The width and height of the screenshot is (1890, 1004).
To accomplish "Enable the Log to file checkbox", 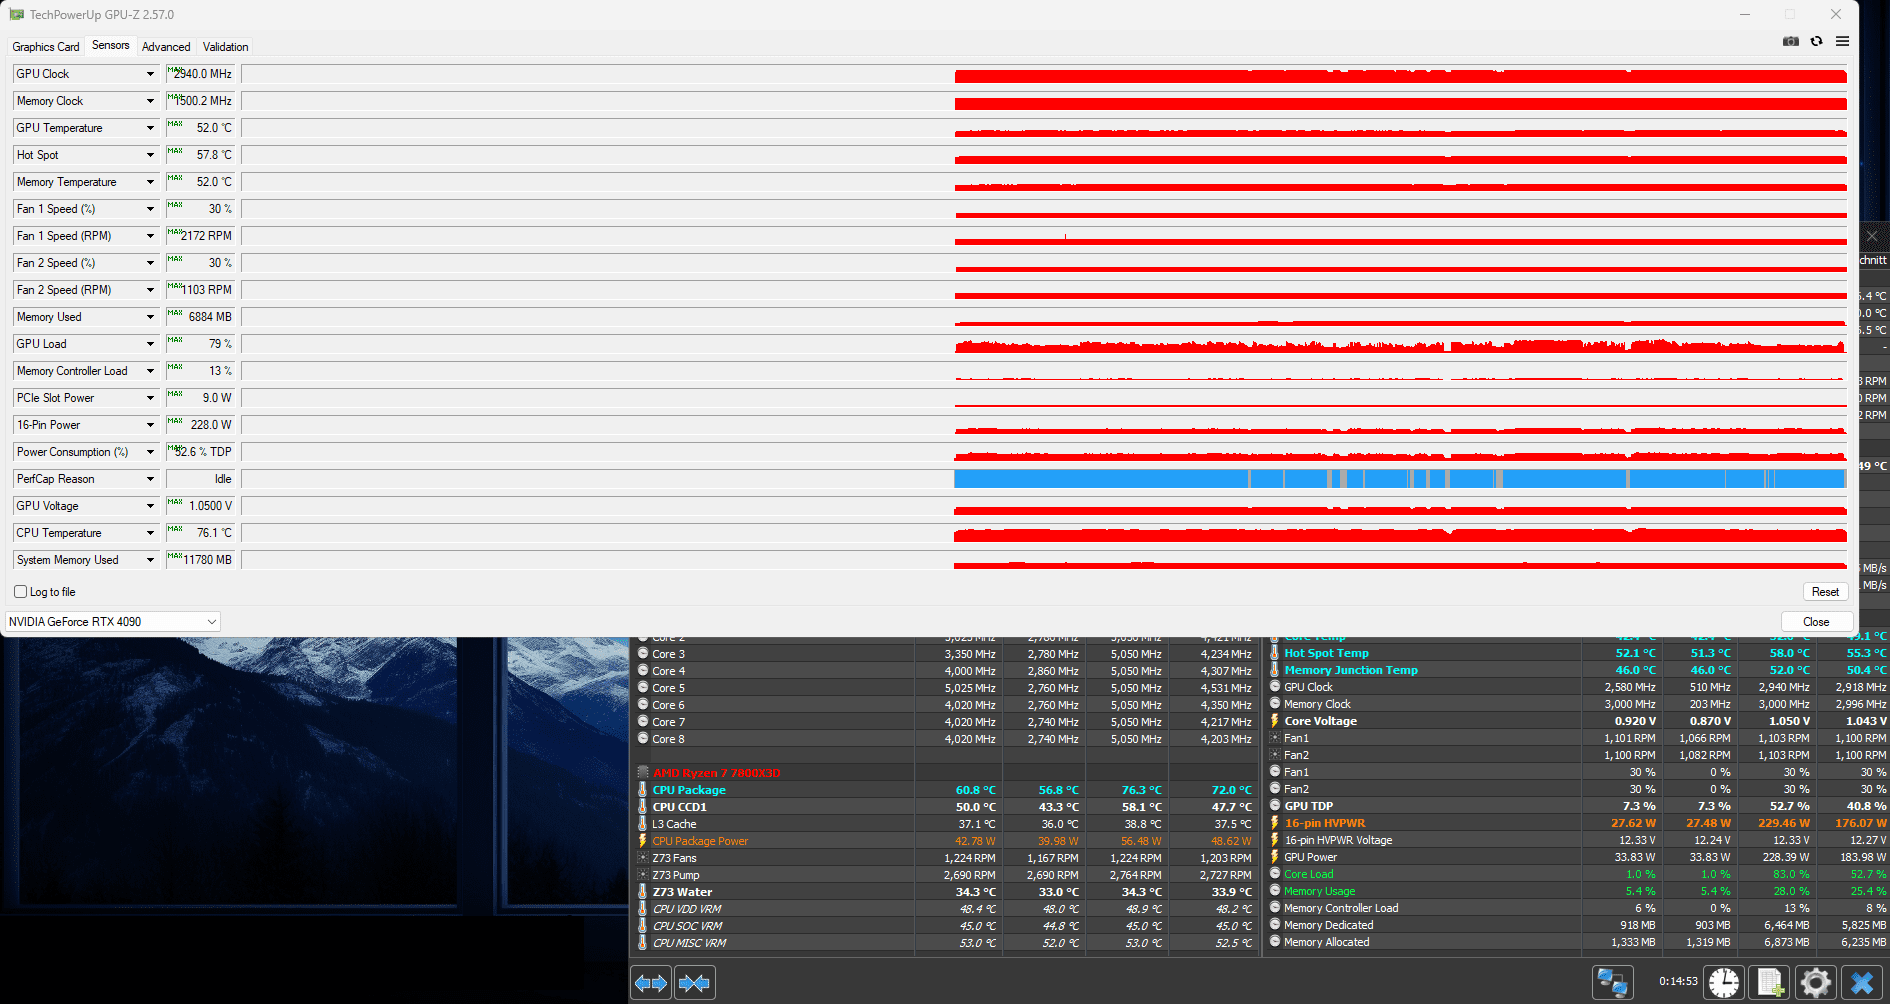I will click(x=21, y=592).
